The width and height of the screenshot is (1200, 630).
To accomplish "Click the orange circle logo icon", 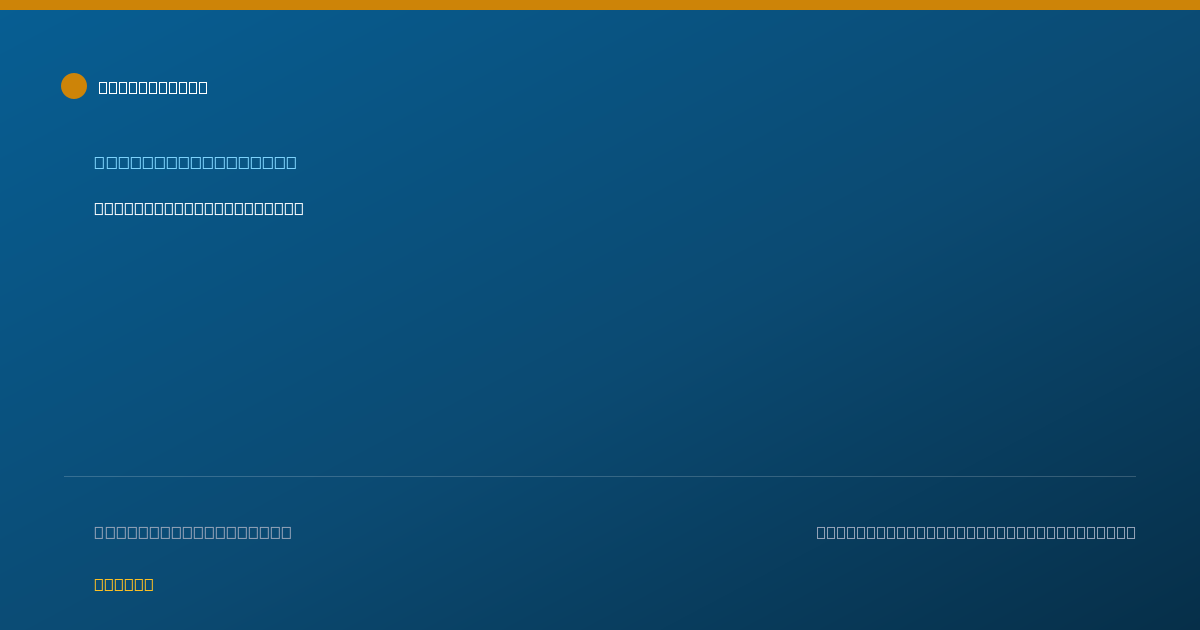I will (74, 86).
